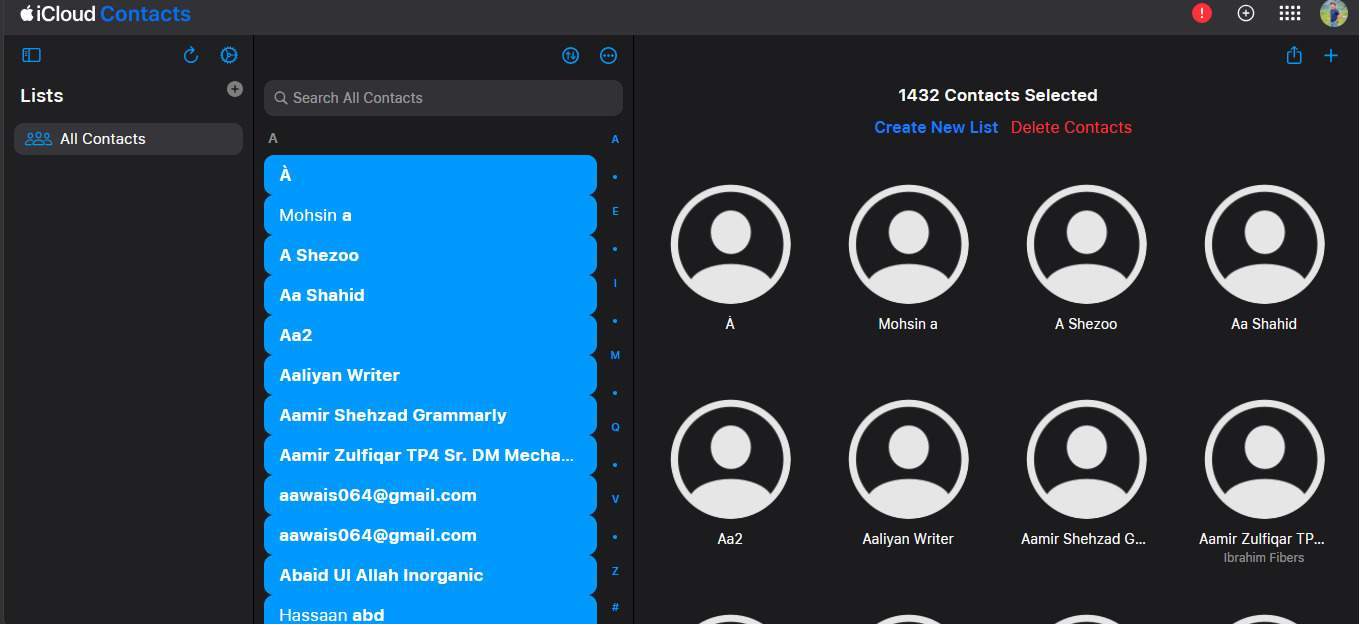This screenshot has width=1359, height=624.
Task: Jump to letter I in index
Action: coord(615,283)
